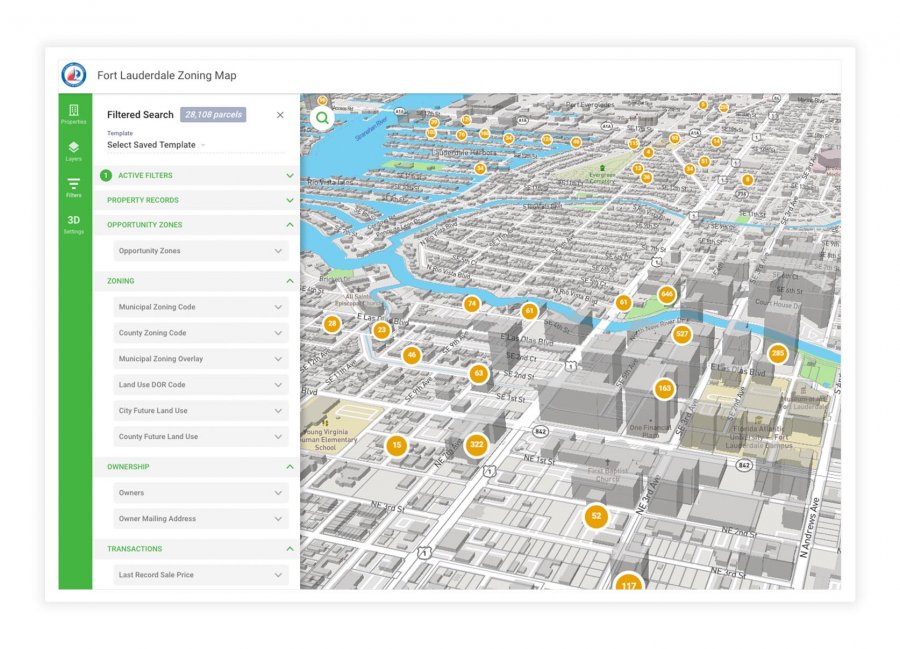Click the green active filters count badge
This screenshot has width=900, height=649.
click(x=107, y=175)
